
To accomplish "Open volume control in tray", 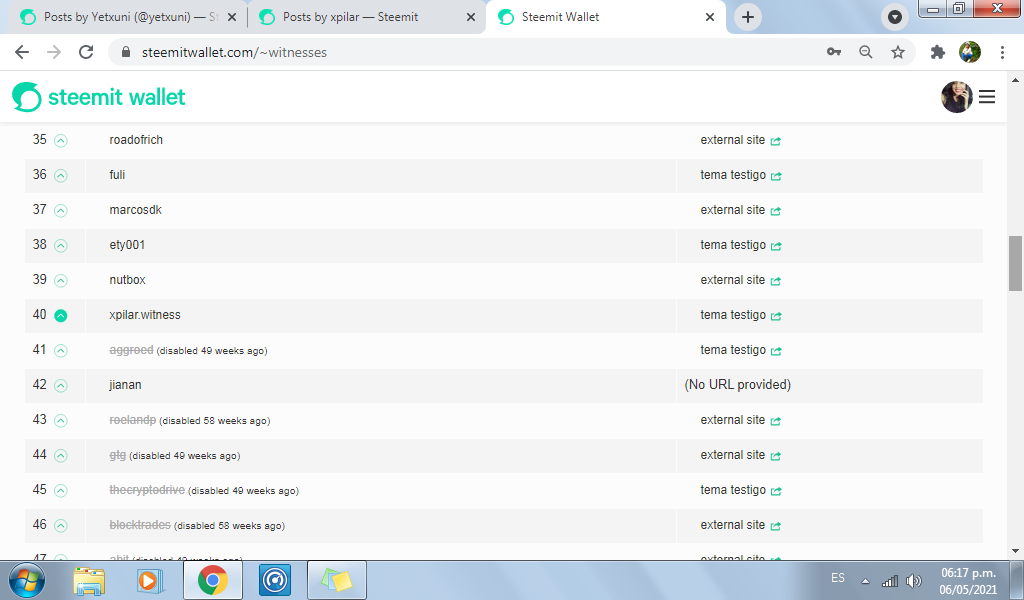I will [914, 580].
